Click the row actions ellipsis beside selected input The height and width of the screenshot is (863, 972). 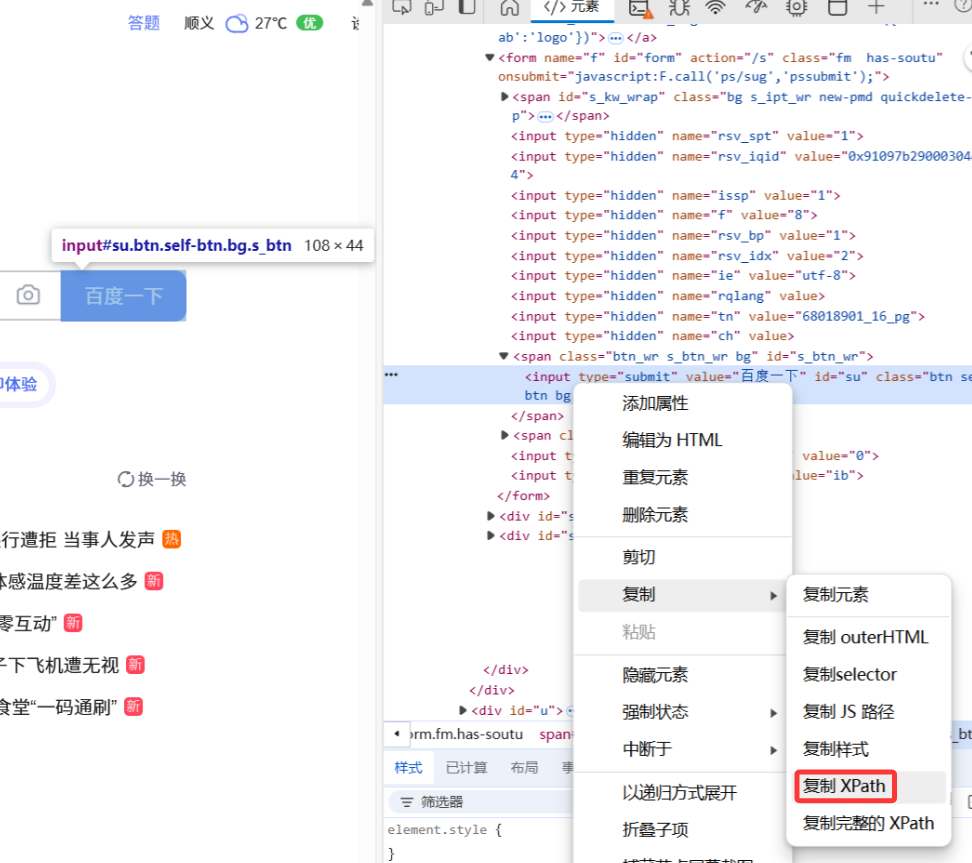click(391, 374)
